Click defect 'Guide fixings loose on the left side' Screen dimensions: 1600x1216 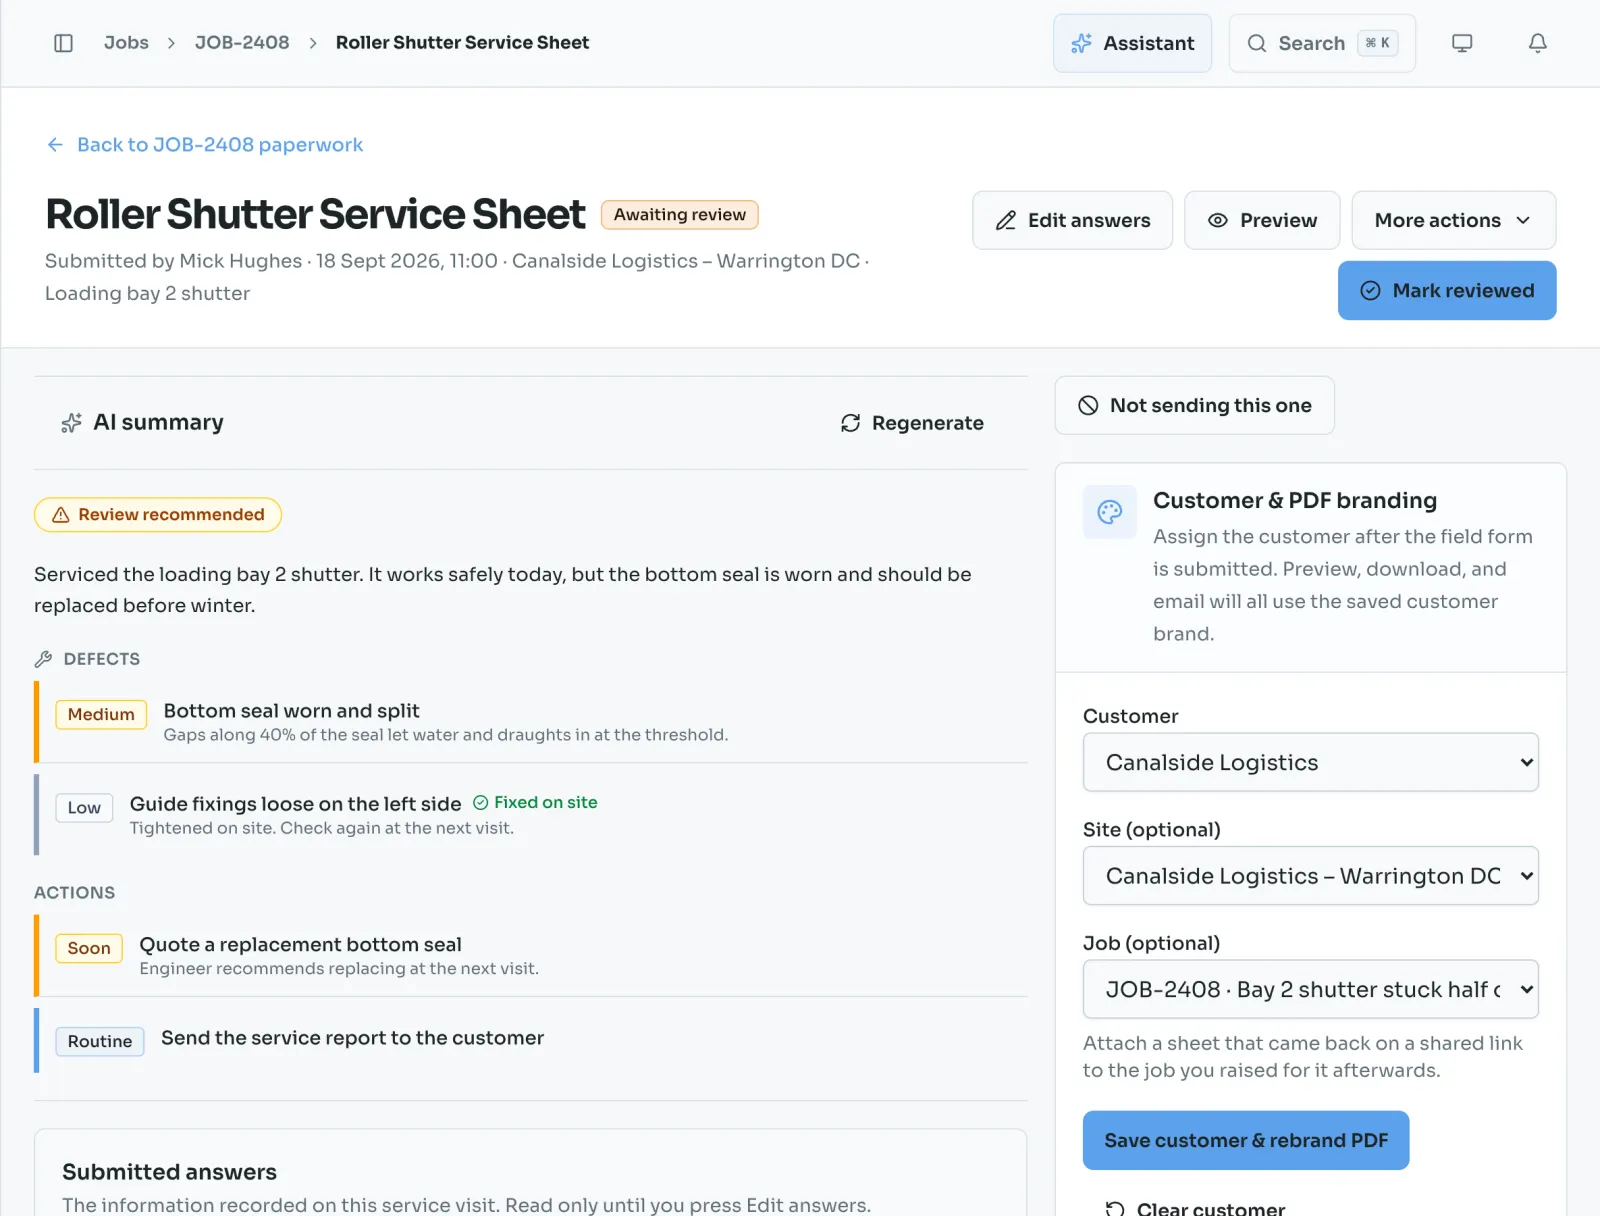(x=296, y=804)
